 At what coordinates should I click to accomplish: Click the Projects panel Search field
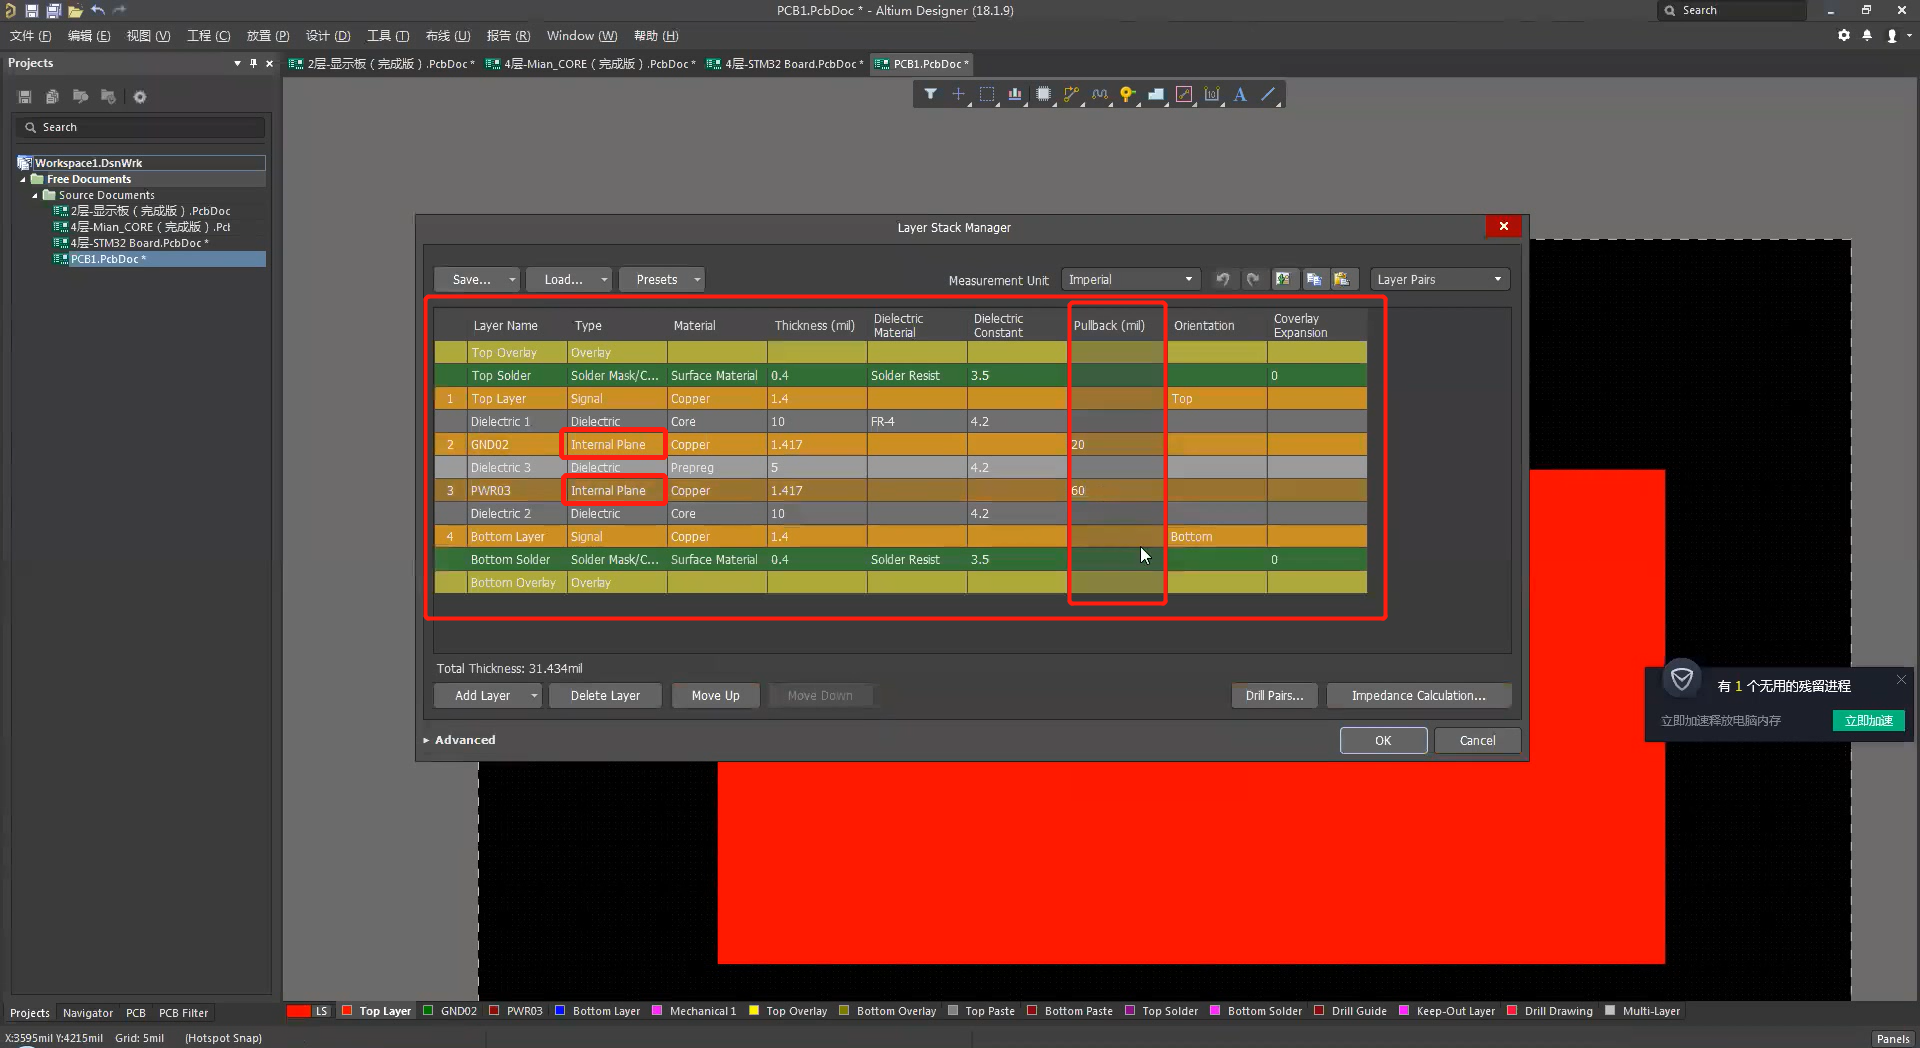140,127
